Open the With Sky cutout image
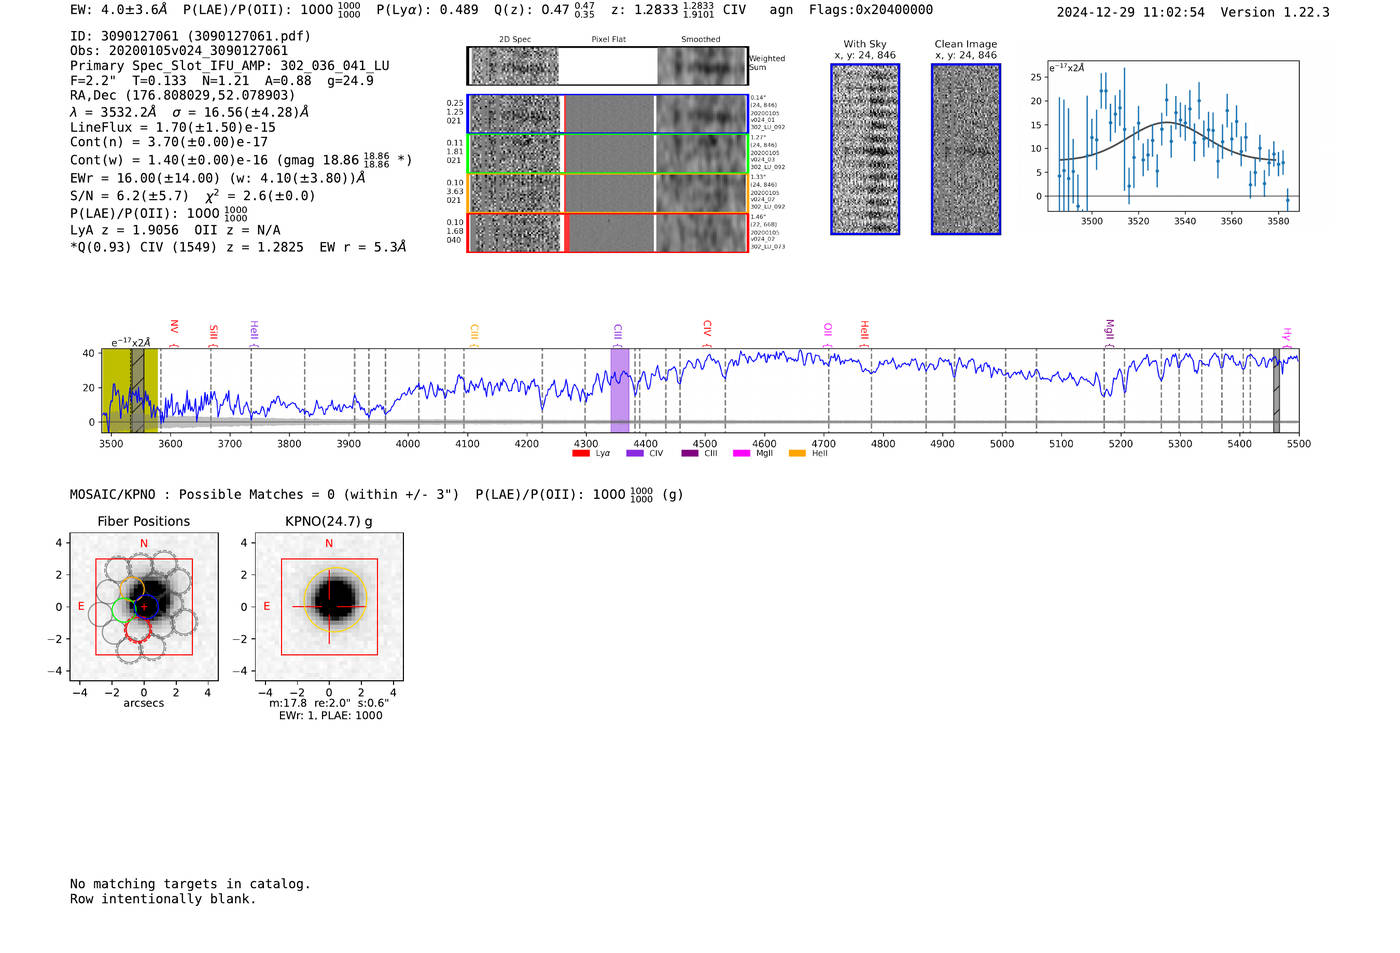1400x953 pixels. pos(865,149)
